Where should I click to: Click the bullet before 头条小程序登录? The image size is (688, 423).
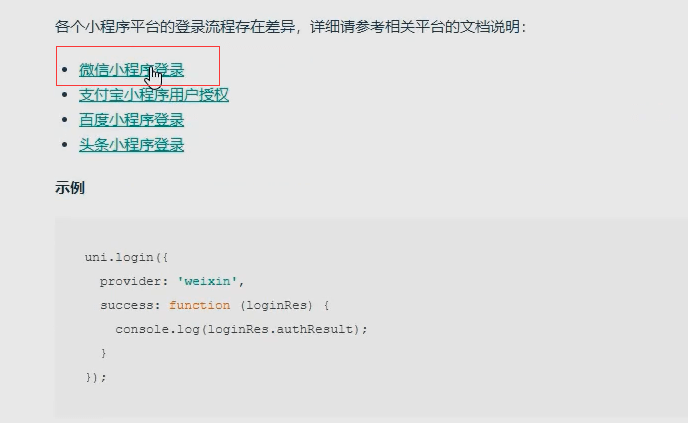(65, 144)
